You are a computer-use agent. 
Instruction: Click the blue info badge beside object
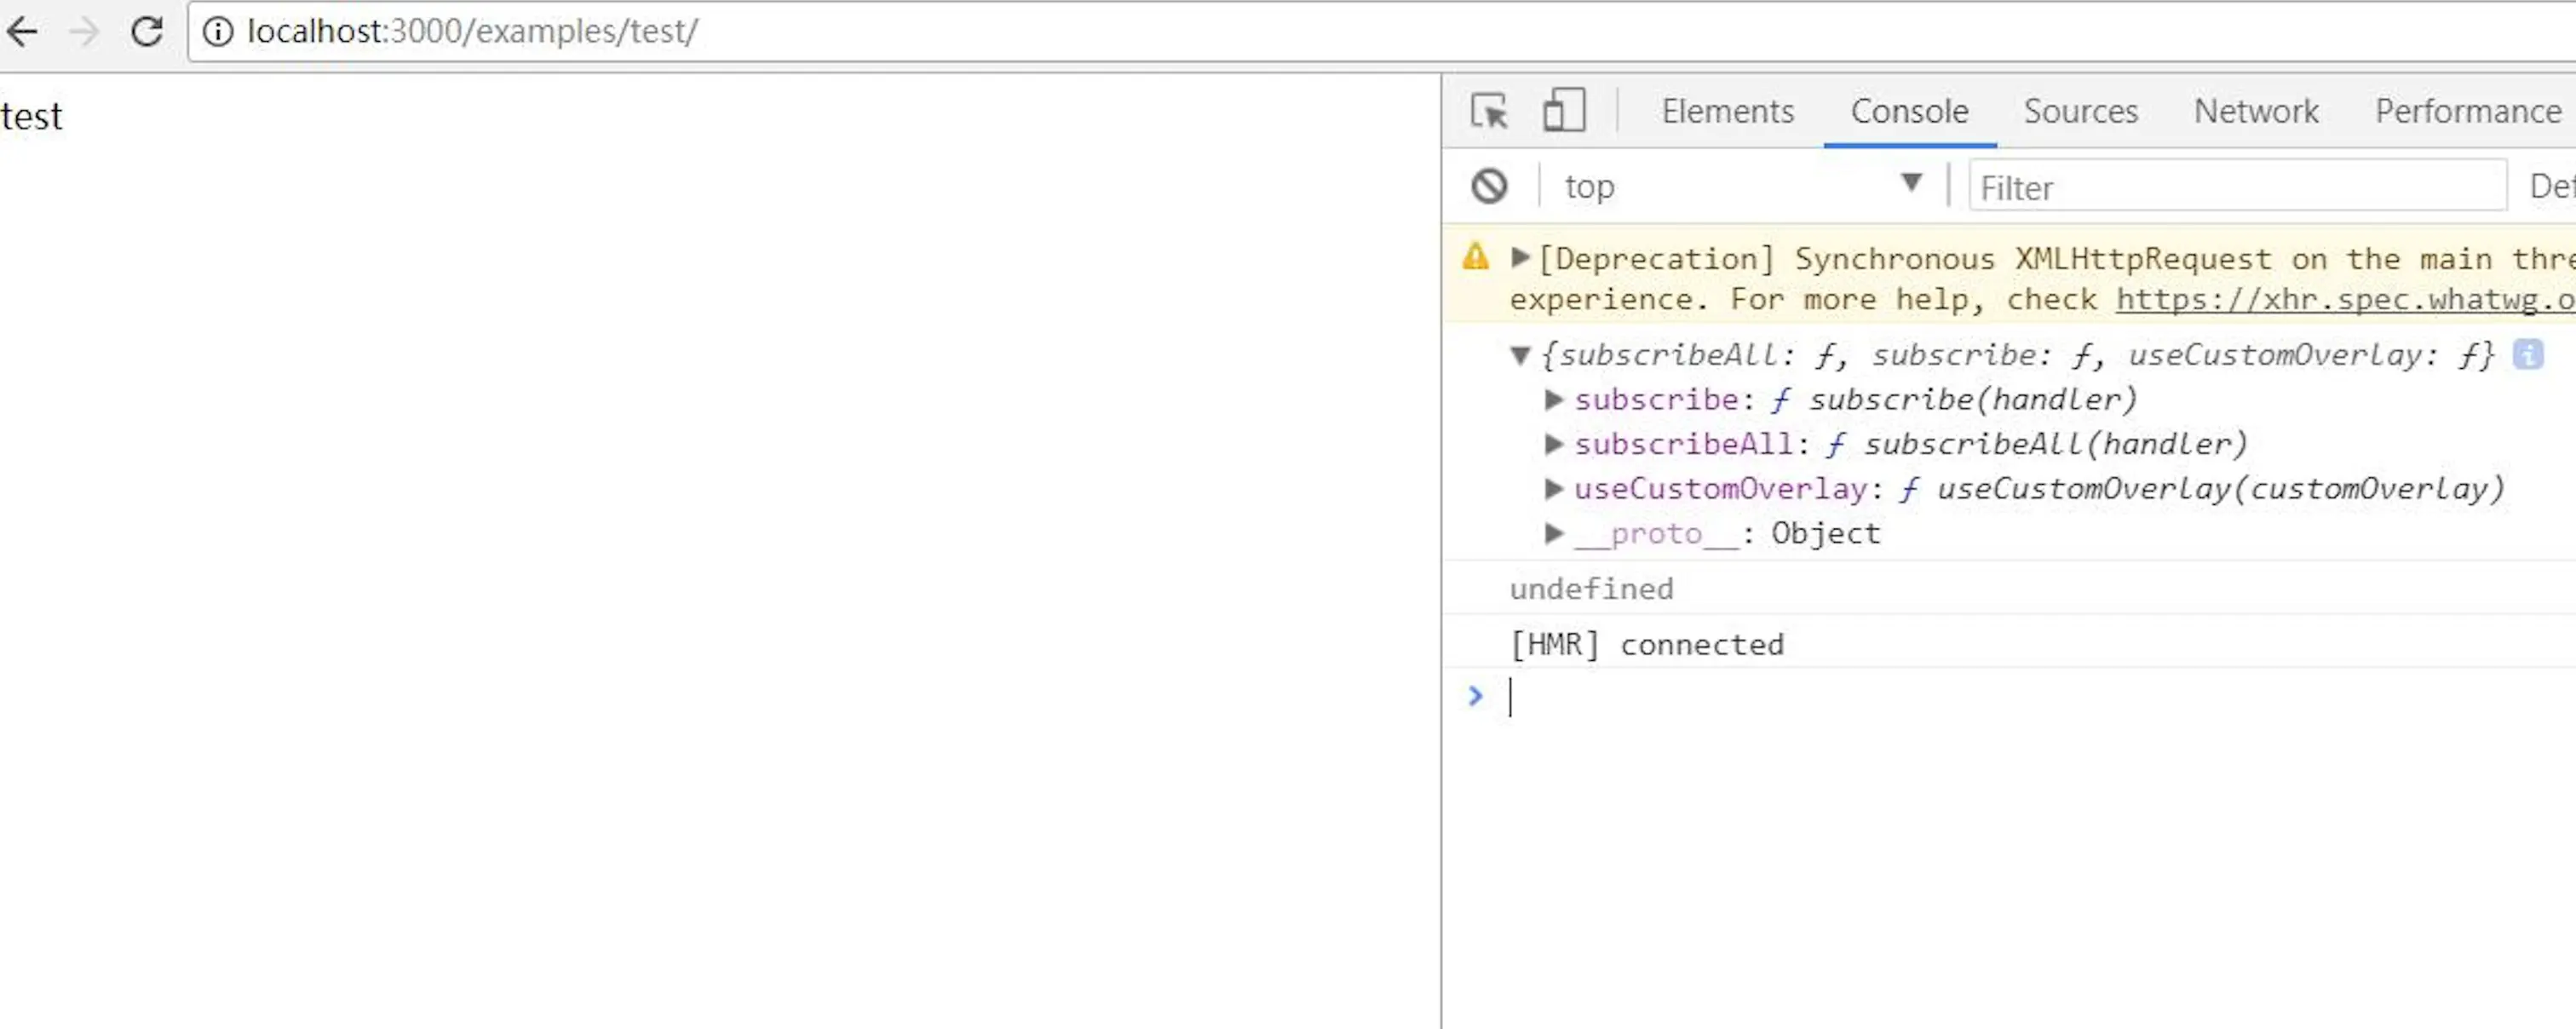tap(2527, 354)
